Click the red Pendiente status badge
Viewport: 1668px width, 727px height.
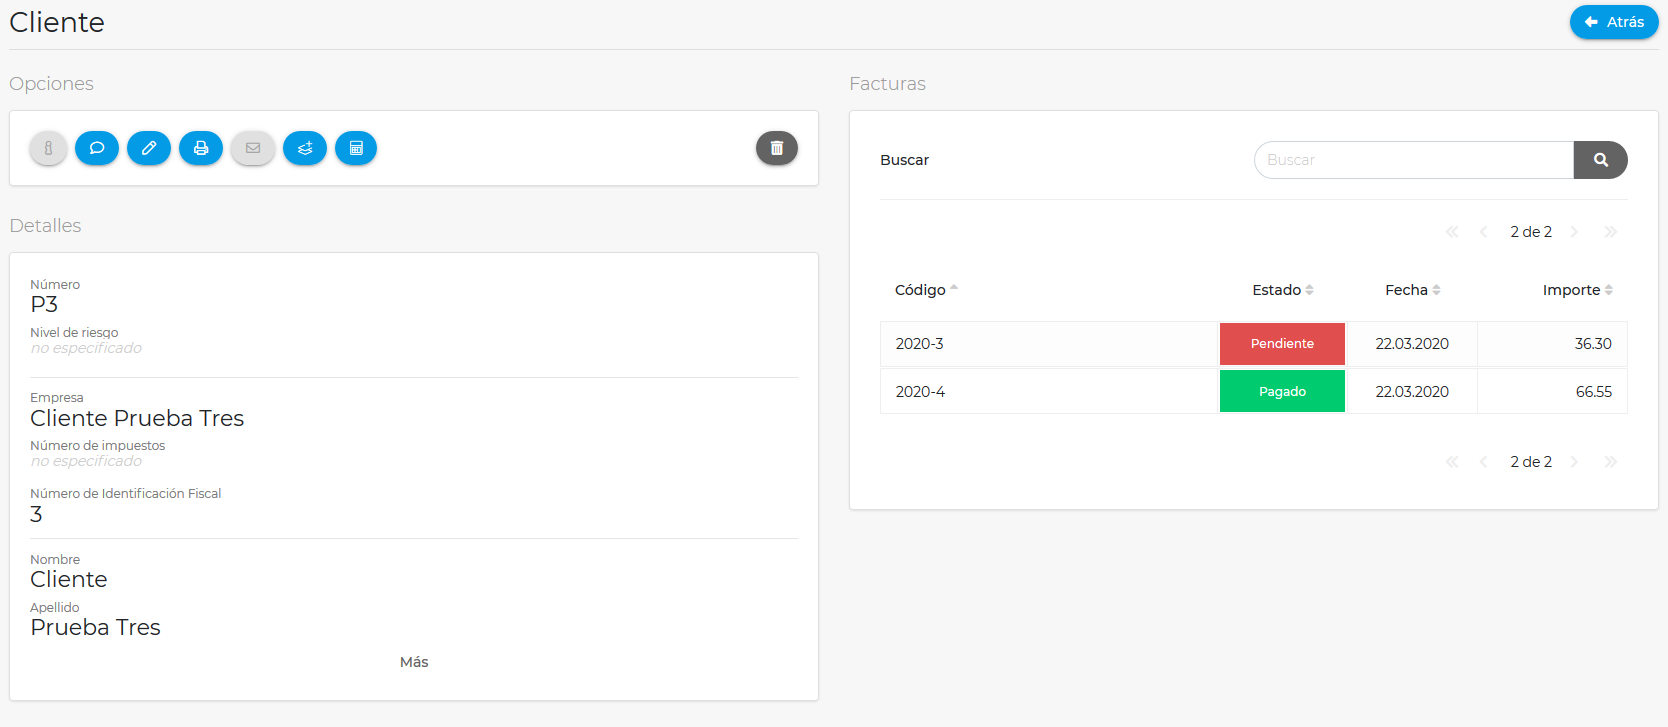(x=1282, y=344)
